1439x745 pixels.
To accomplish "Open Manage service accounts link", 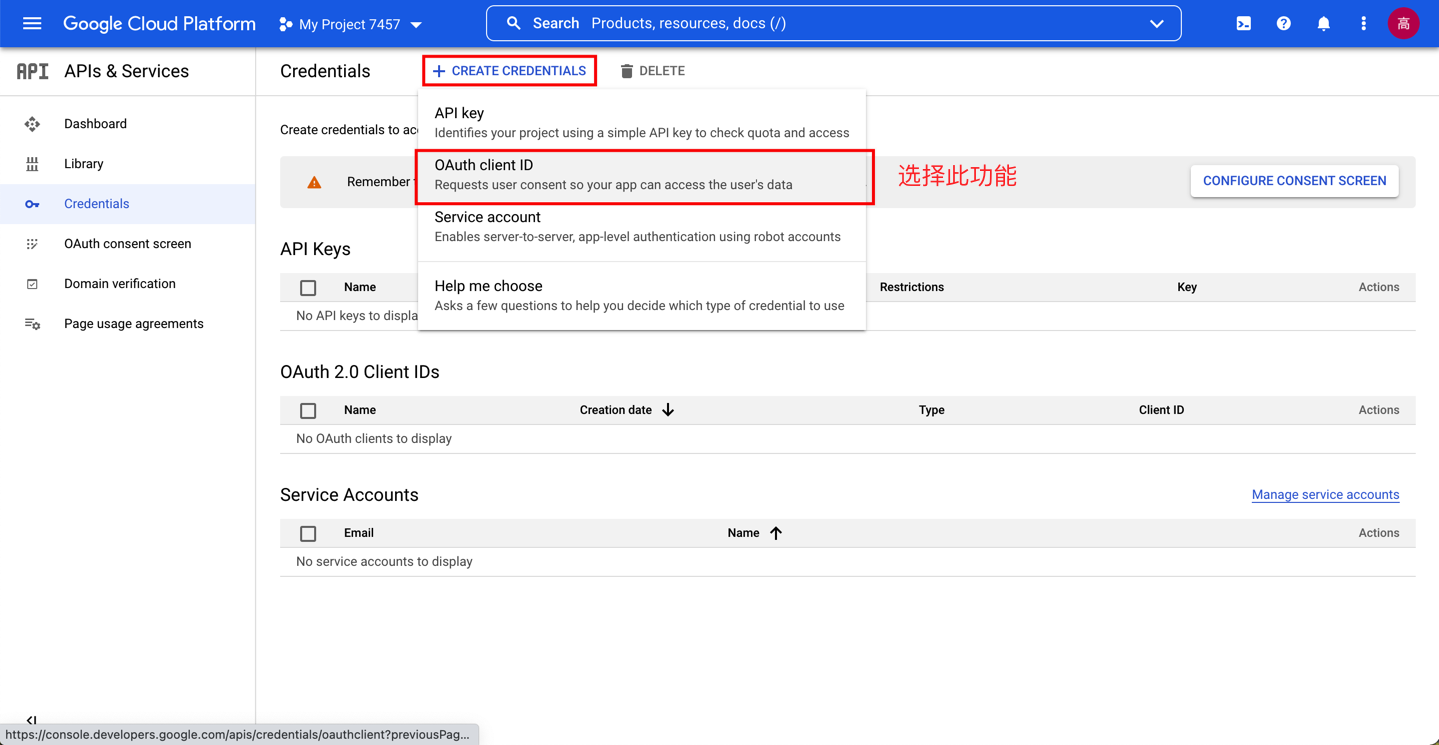I will pyautogui.click(x=1325, y=495).
